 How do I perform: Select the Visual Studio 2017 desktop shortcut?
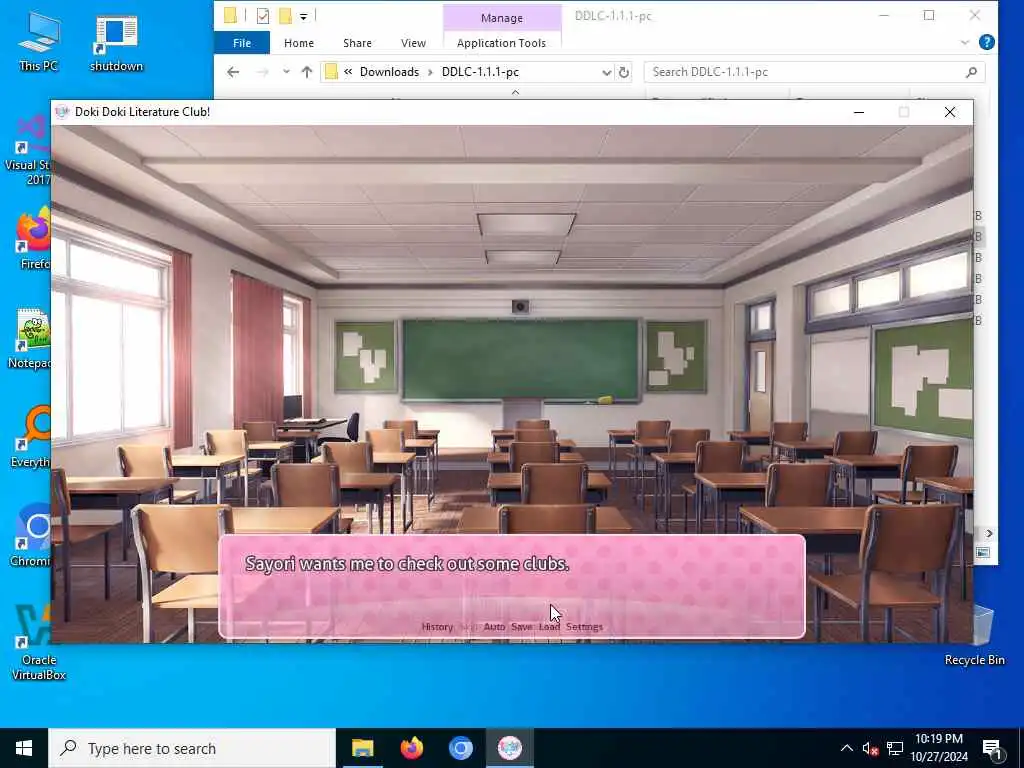tap(29, 152)
